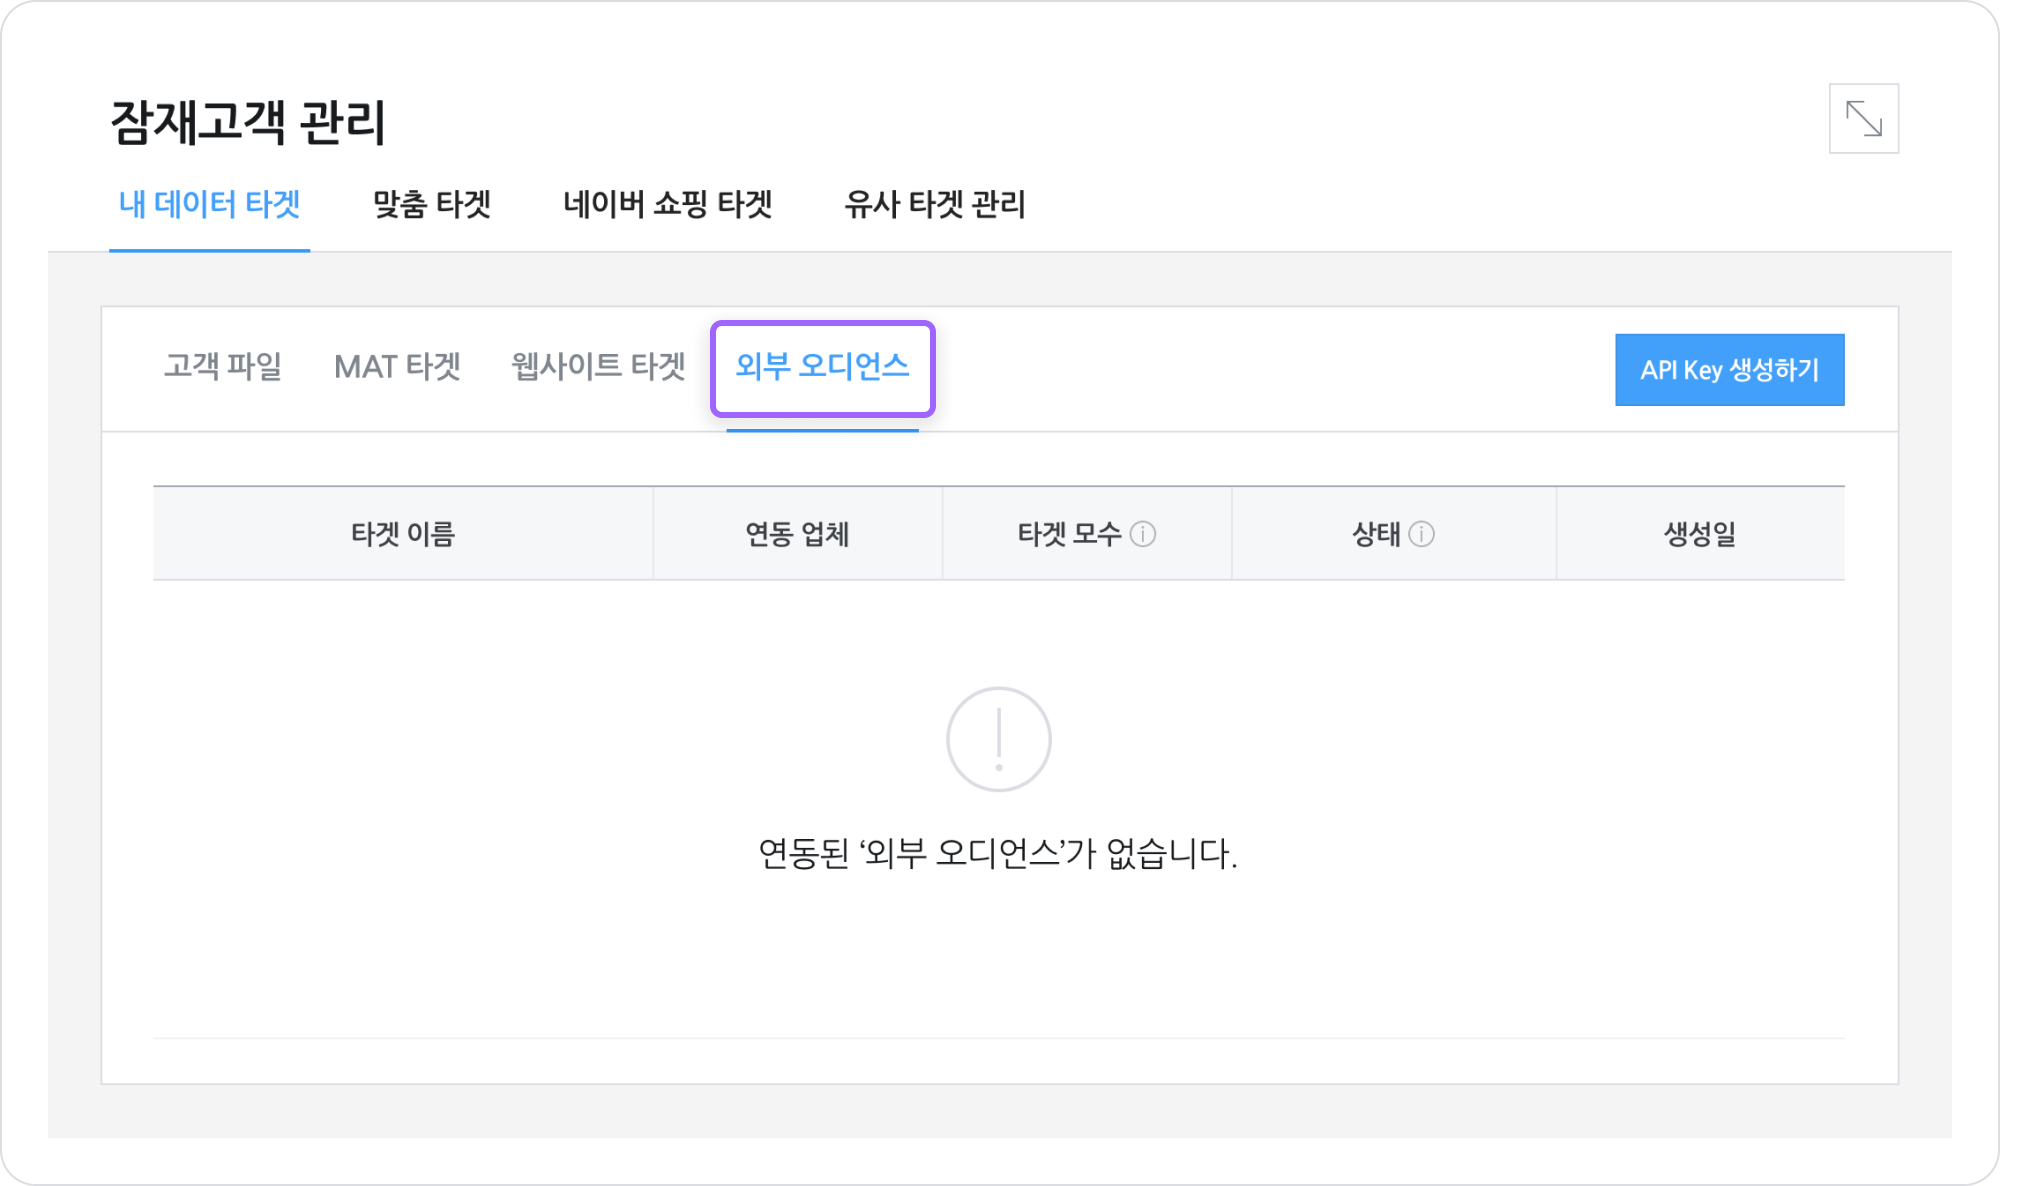Select the 외부 오디언스 sub-tab
Screen dimensions: 2040x1186
[x=822, y=367]
